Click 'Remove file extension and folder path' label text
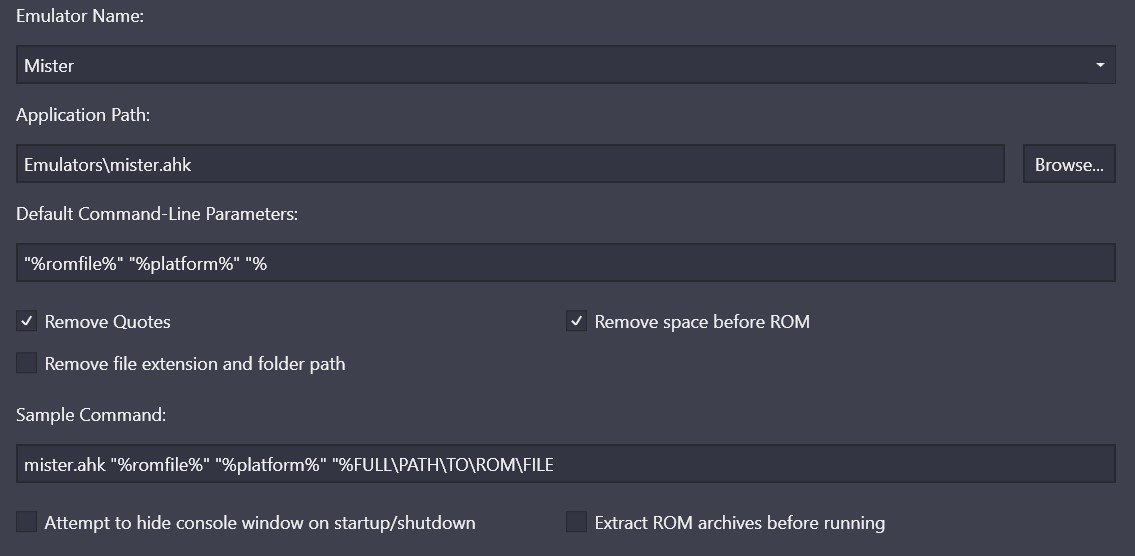 point(195,364)
